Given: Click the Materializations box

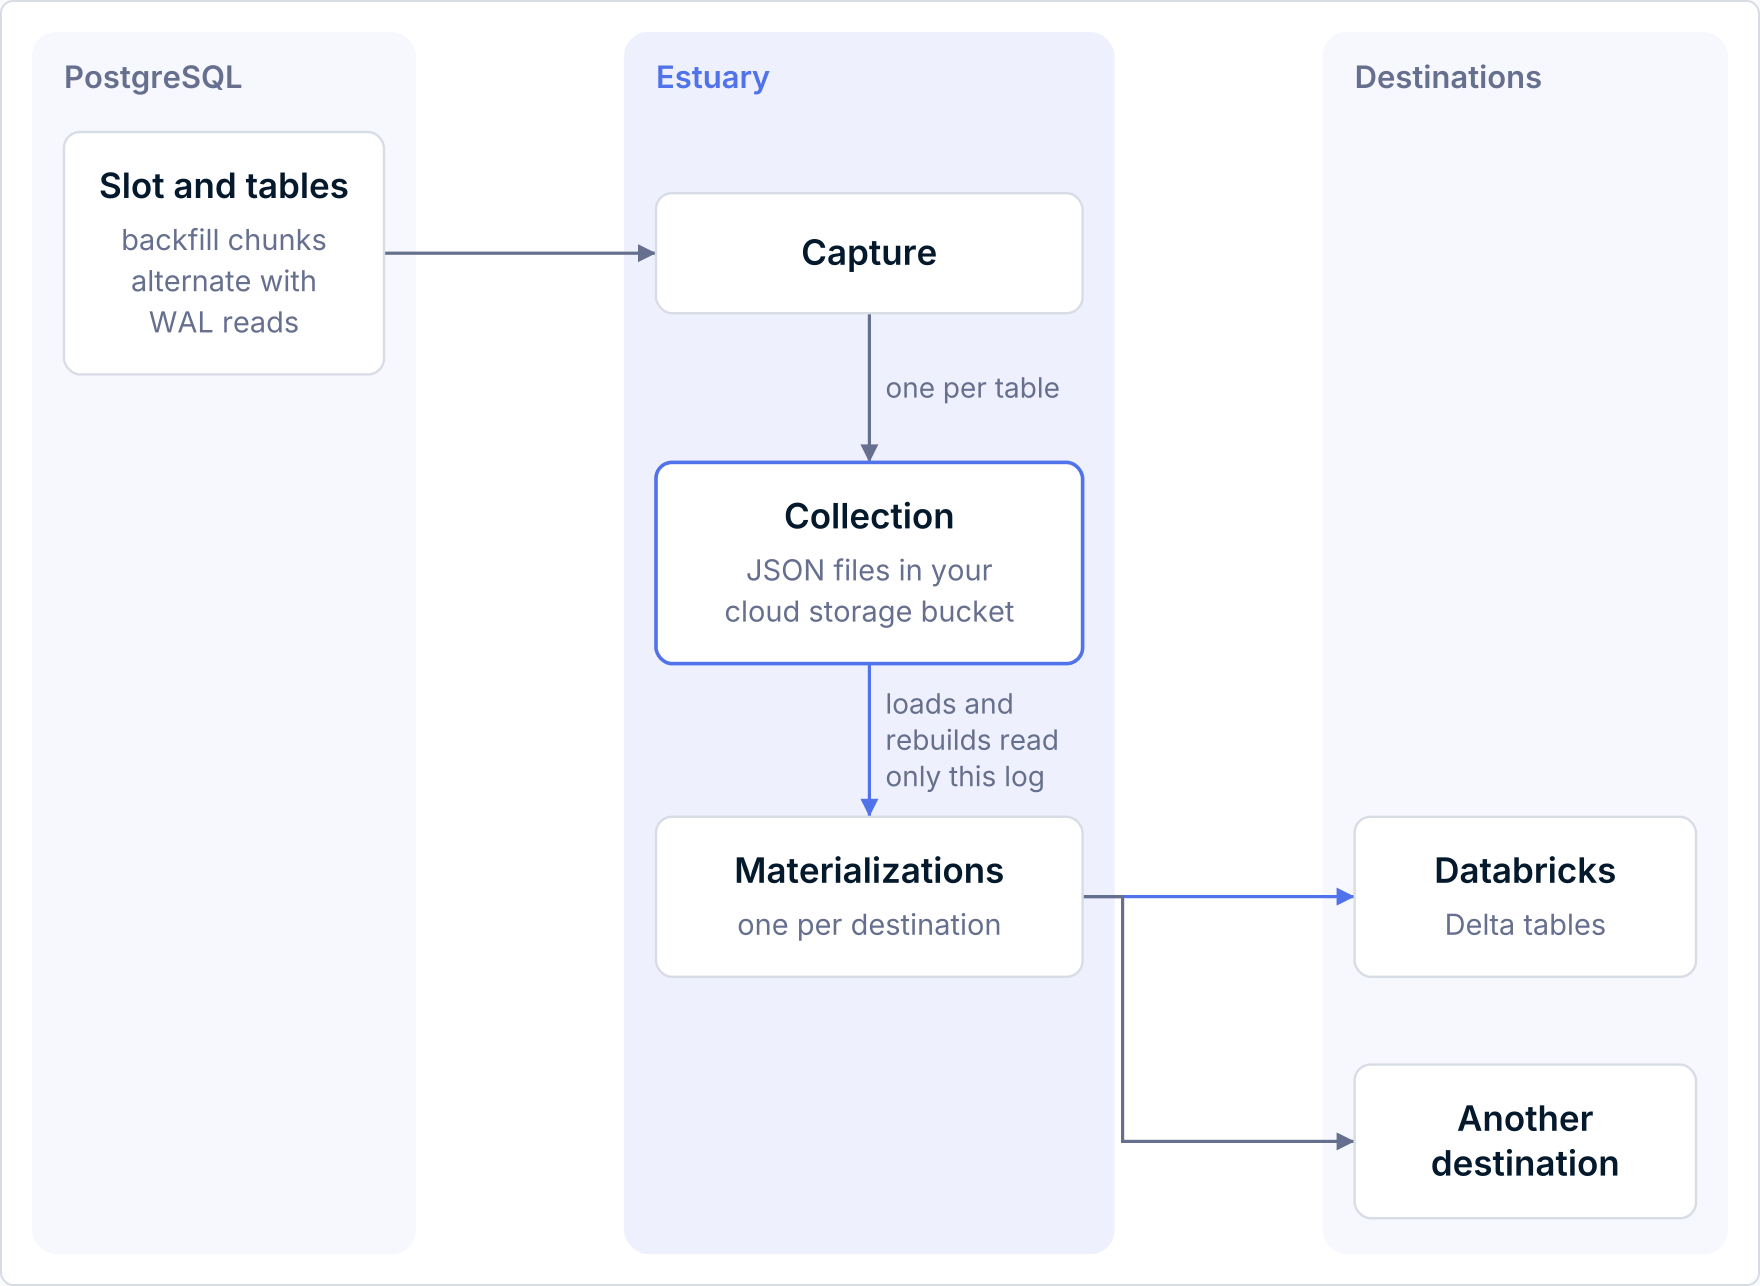Looking at the screenshot, I should tap(869, 897).
